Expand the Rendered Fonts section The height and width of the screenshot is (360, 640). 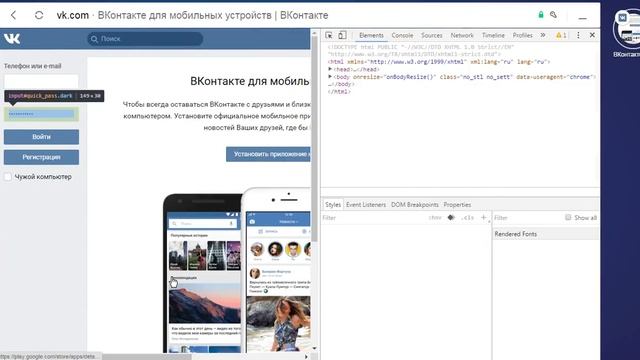tap(546, 234)
